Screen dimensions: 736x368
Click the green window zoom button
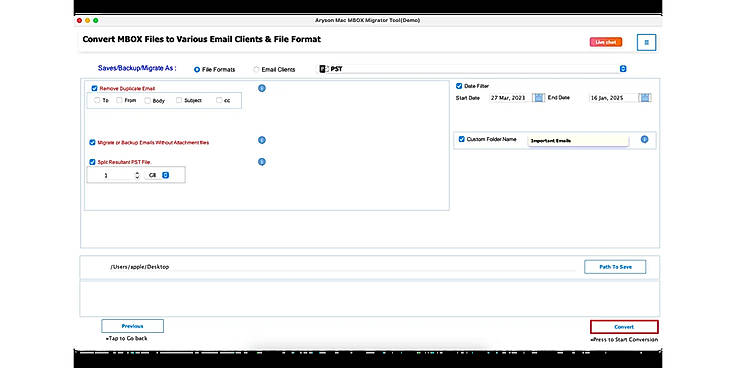[96, 21]
